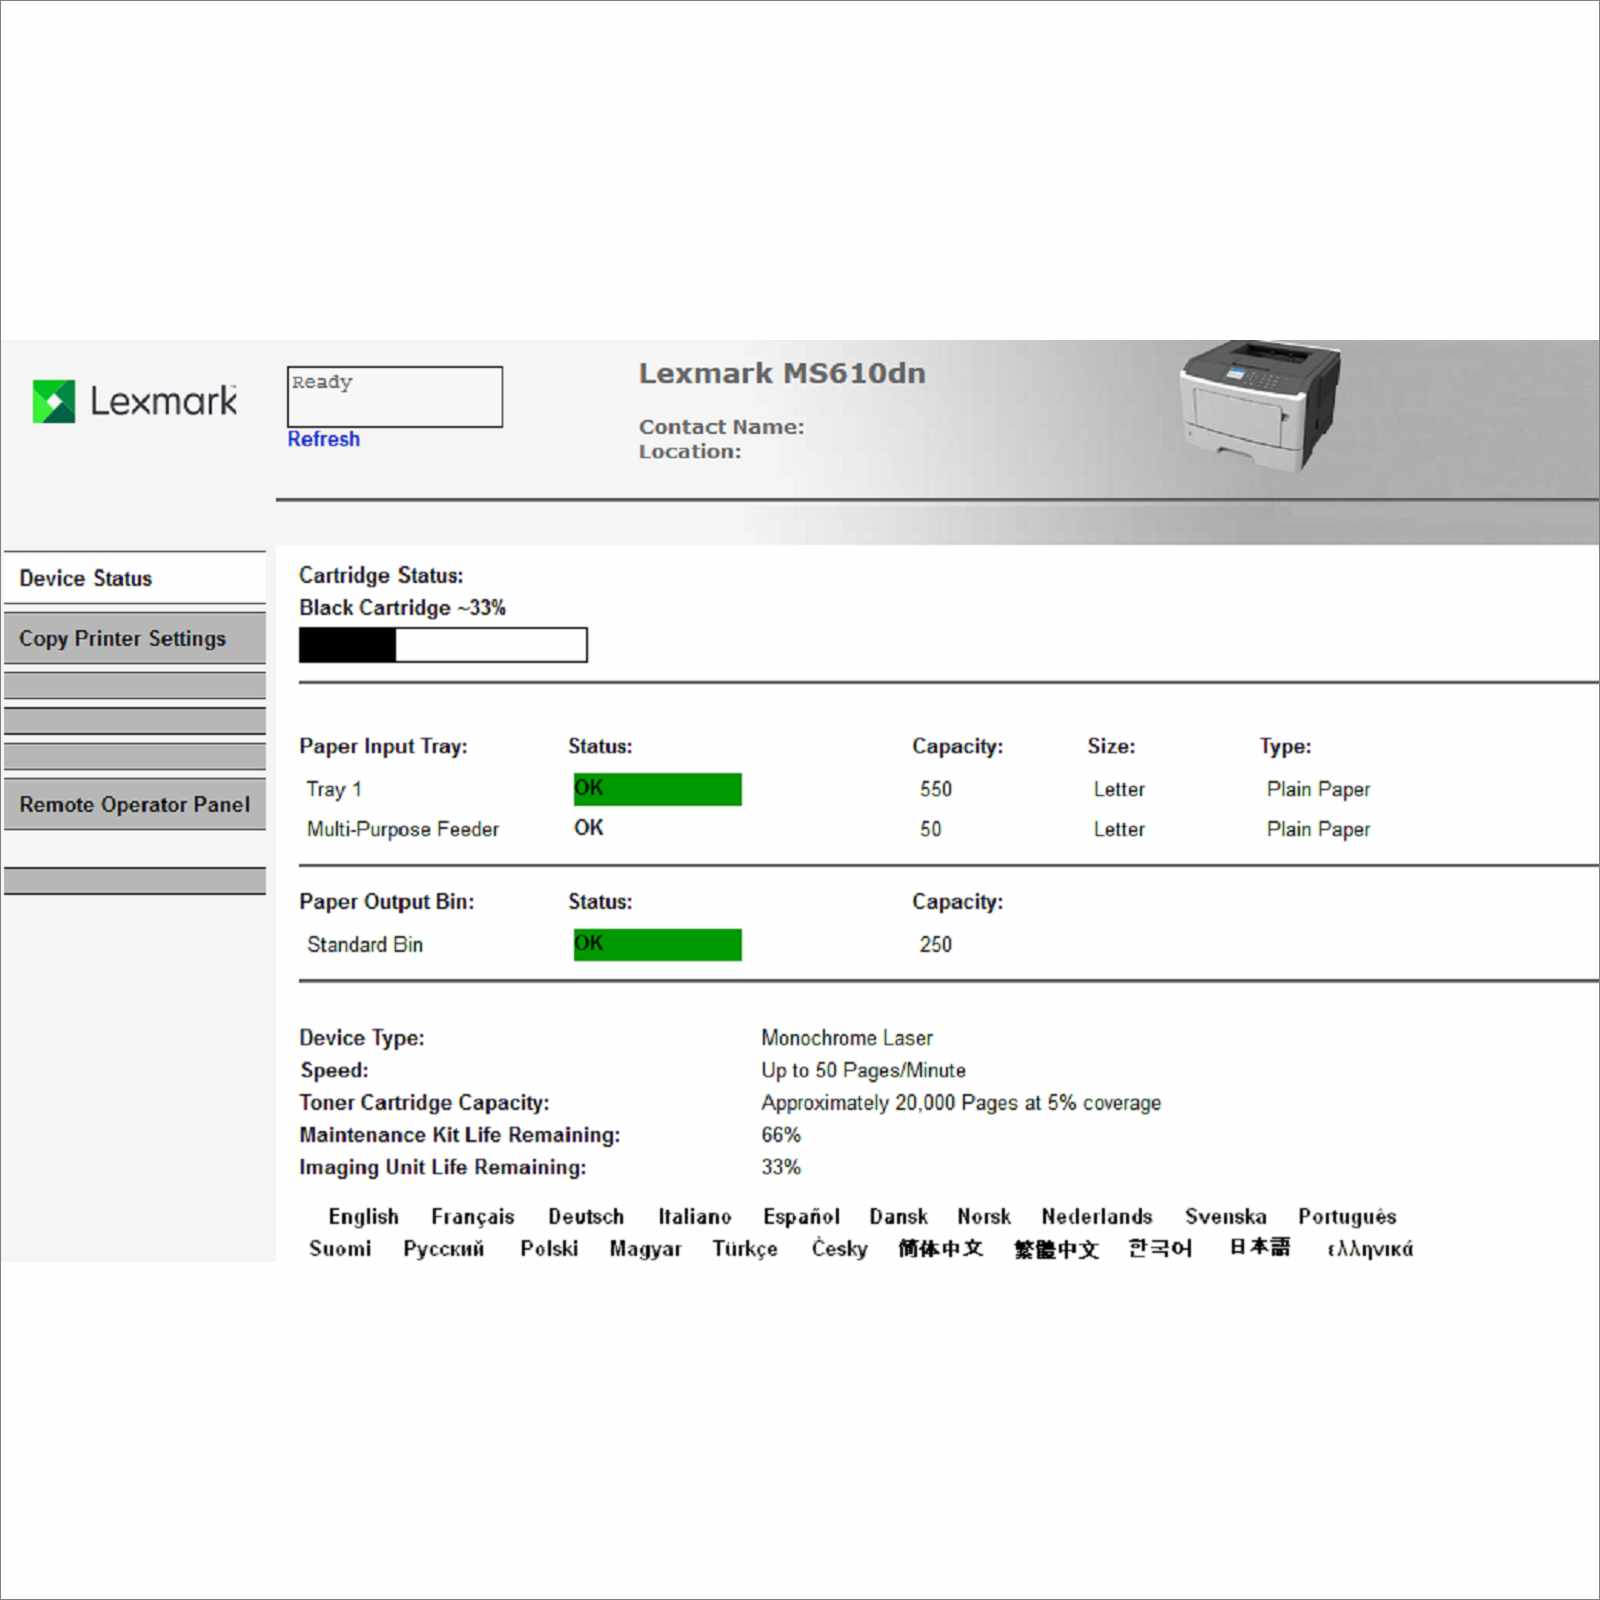This screenshot has height=1600, width=1600.
Task: Click the Approximately 20,000 Pages toner capacity
Action: click(961, 1103)
